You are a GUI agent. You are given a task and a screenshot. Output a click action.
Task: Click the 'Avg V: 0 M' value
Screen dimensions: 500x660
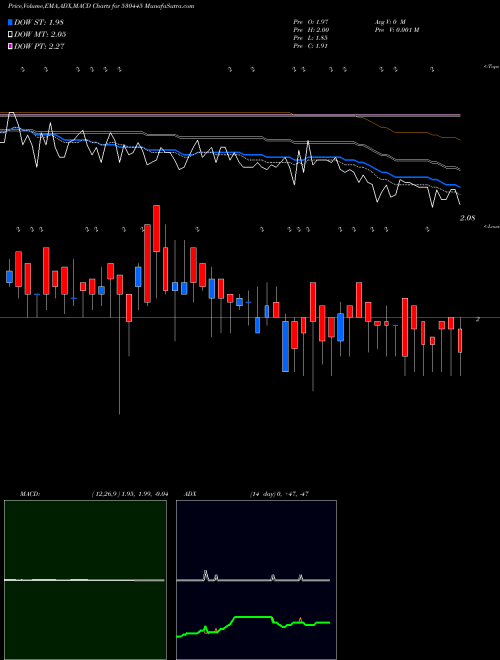390,21
